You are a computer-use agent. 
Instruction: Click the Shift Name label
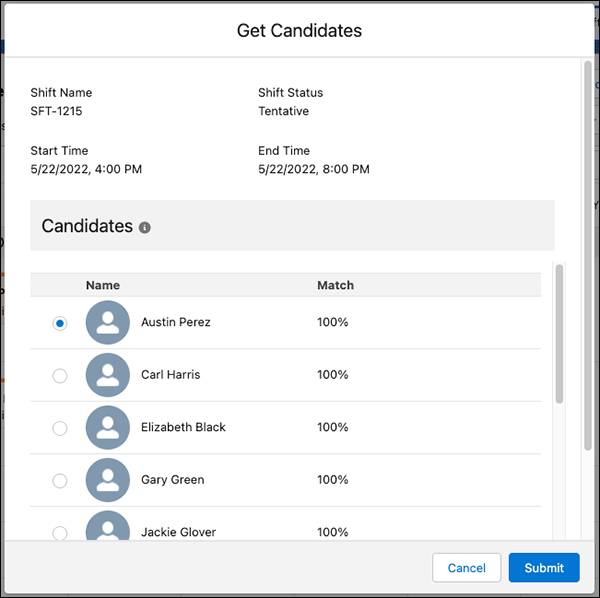(x=61, y=93)
